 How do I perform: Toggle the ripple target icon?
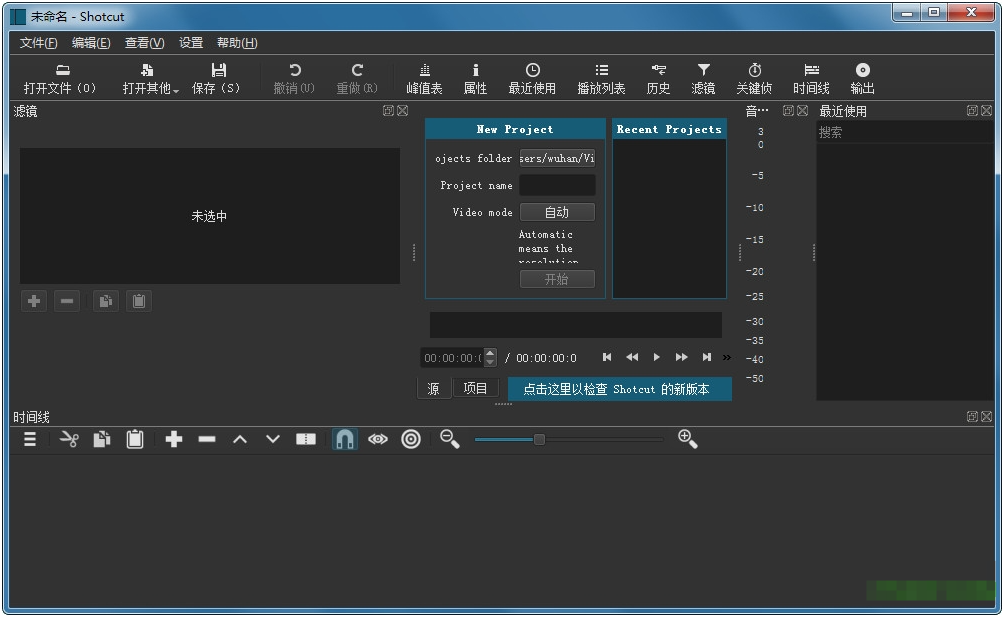point(411,440)
